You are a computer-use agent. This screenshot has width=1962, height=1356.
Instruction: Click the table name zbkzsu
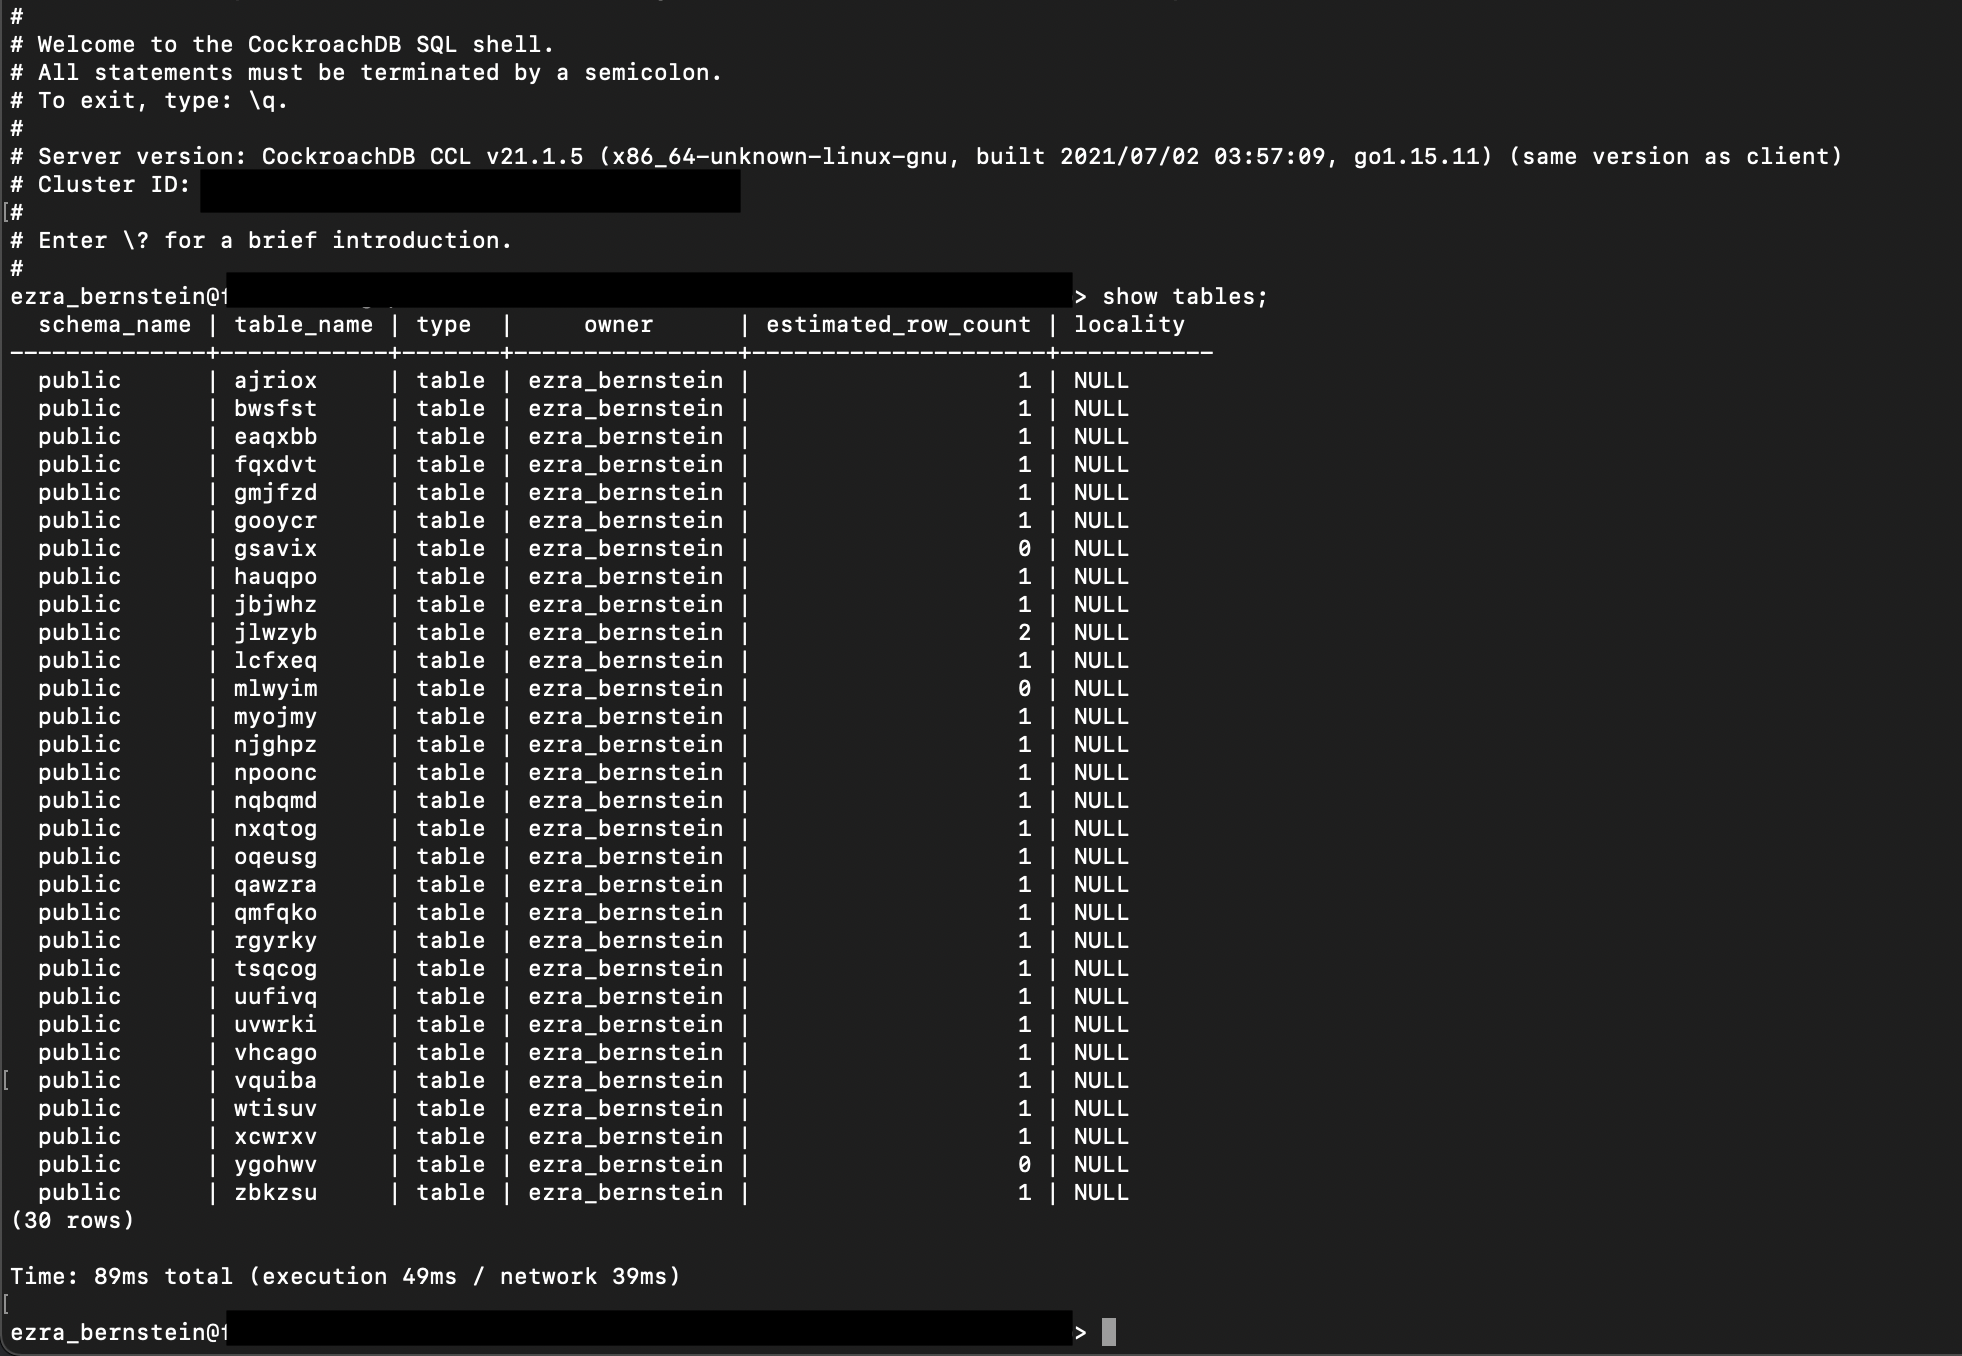(275, 1193)
